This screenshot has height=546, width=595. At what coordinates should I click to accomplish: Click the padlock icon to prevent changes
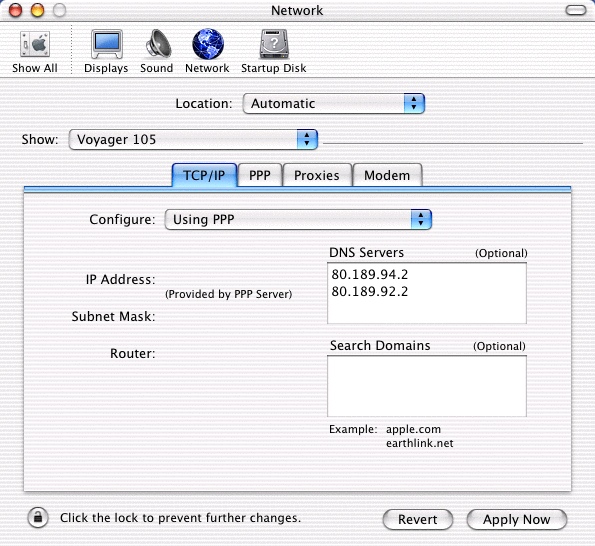point(38,518)
